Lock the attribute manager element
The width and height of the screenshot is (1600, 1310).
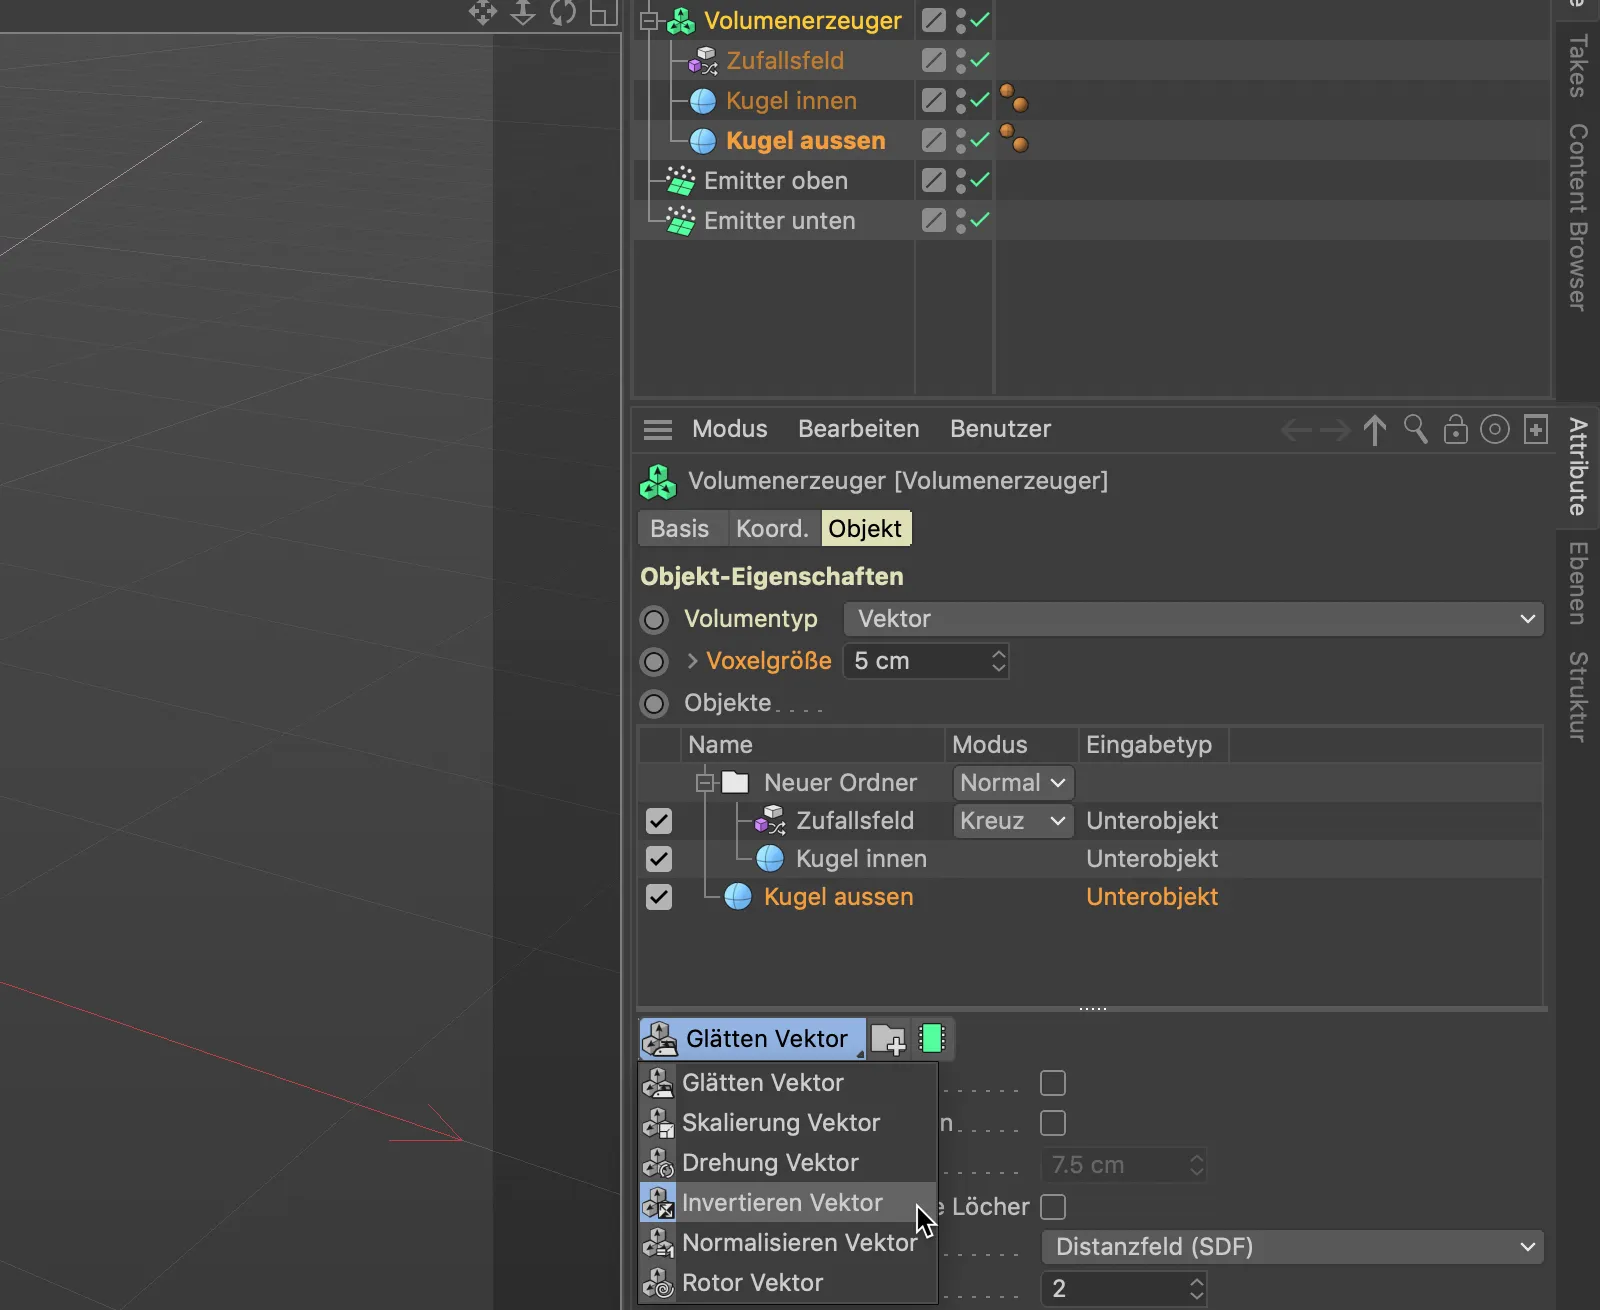[1456, 430]
